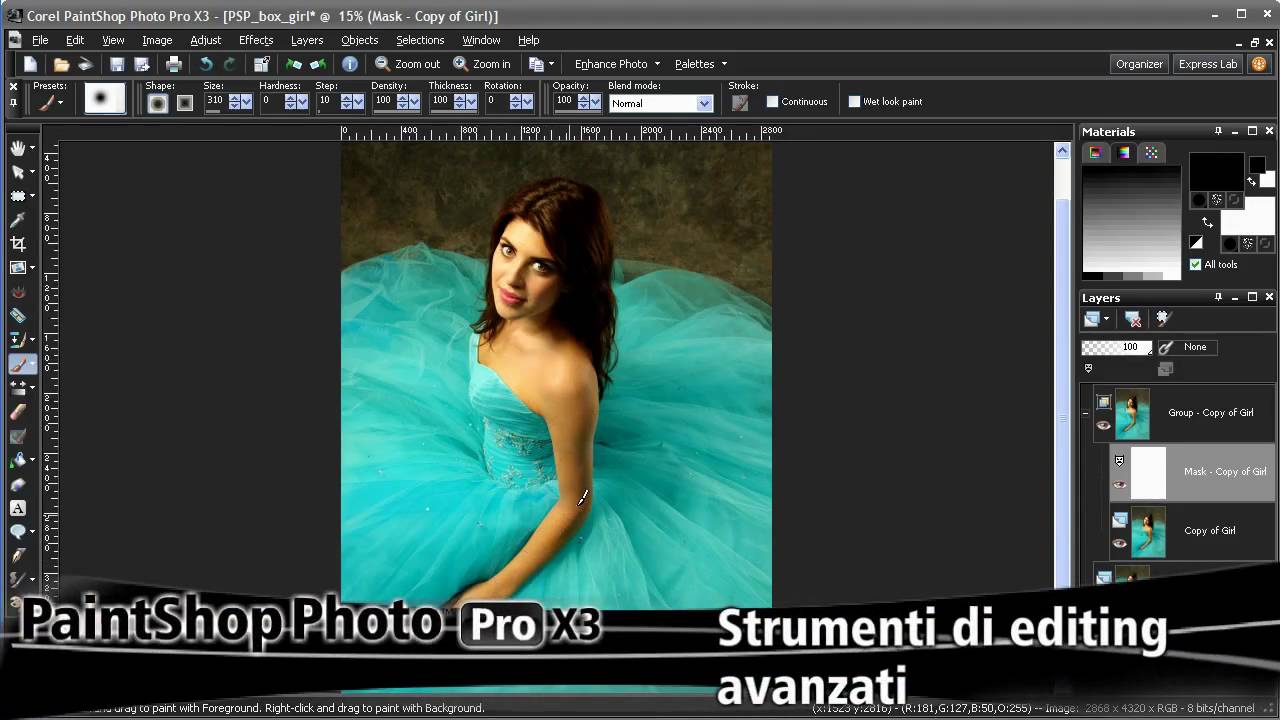This screenshot has height=720, width=1280.
Task: Enable the Wet look paint checkbox
Action: click(x=854, y=102)
